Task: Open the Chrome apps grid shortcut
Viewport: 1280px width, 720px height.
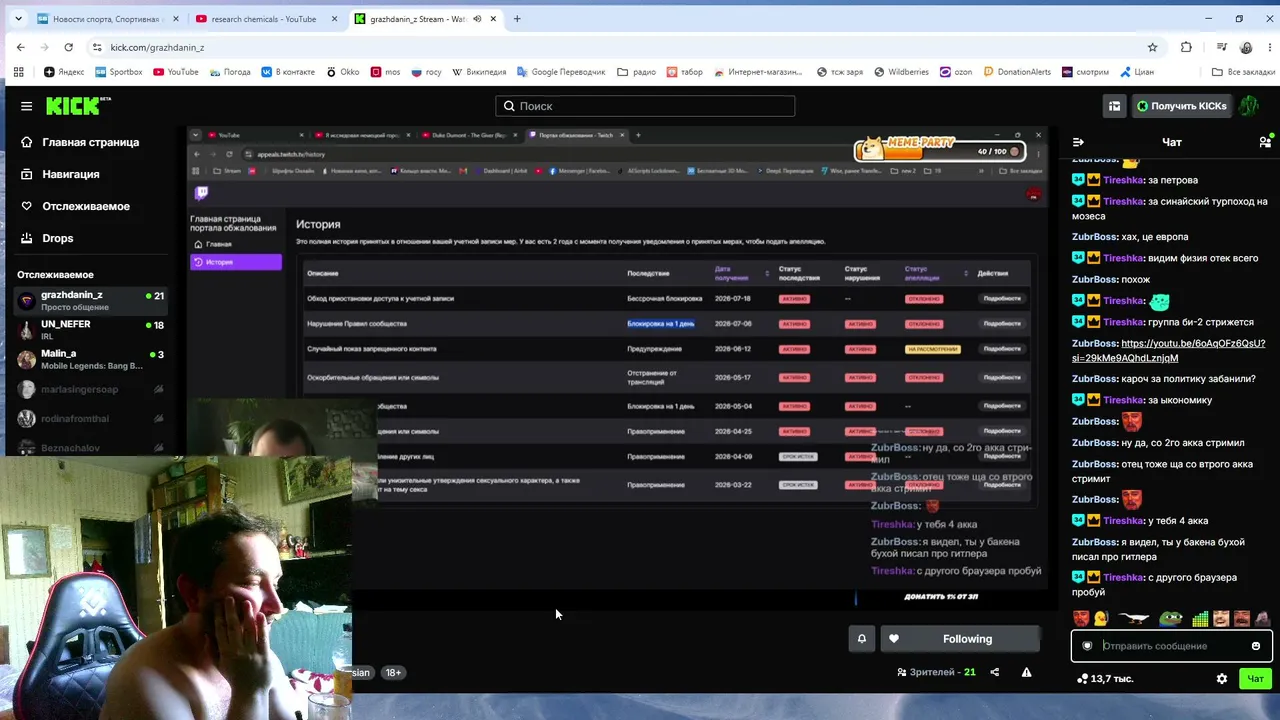Action: (x=18, y=72)
